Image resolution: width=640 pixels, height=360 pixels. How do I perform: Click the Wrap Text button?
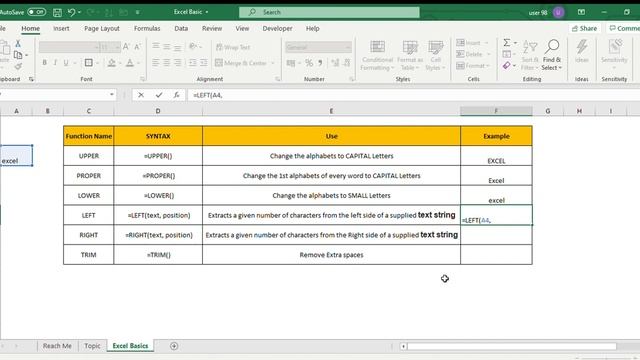tap(233, 47)
